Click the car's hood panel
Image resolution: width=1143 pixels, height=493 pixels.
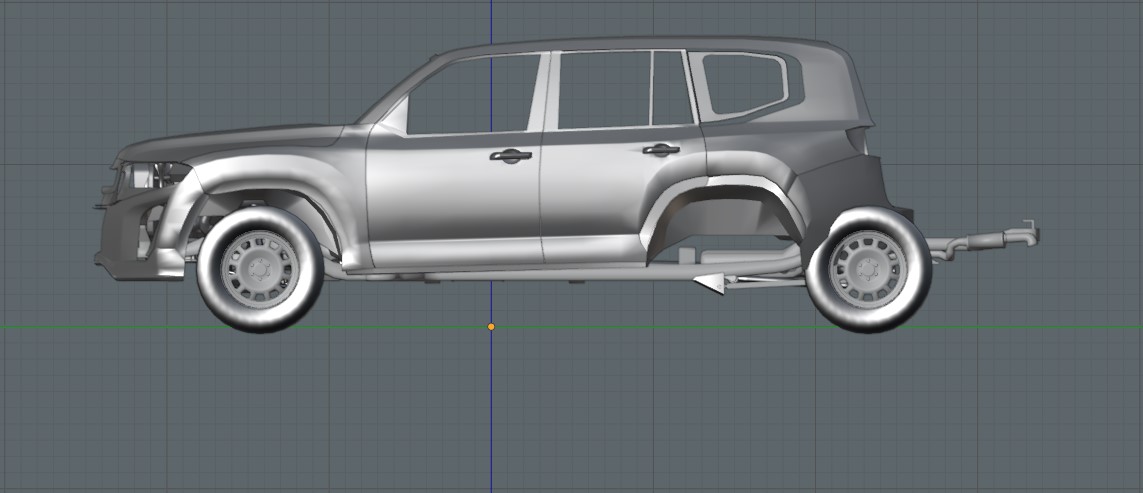pyautogui.click(x=233, y=142)
